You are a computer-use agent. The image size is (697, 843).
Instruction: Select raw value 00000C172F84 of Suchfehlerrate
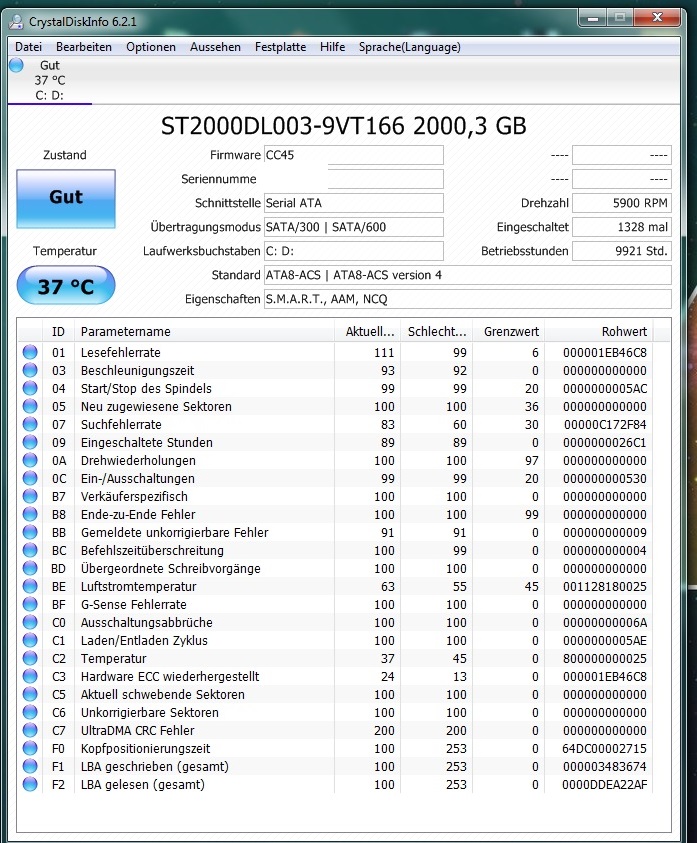(x=604, y=425)
